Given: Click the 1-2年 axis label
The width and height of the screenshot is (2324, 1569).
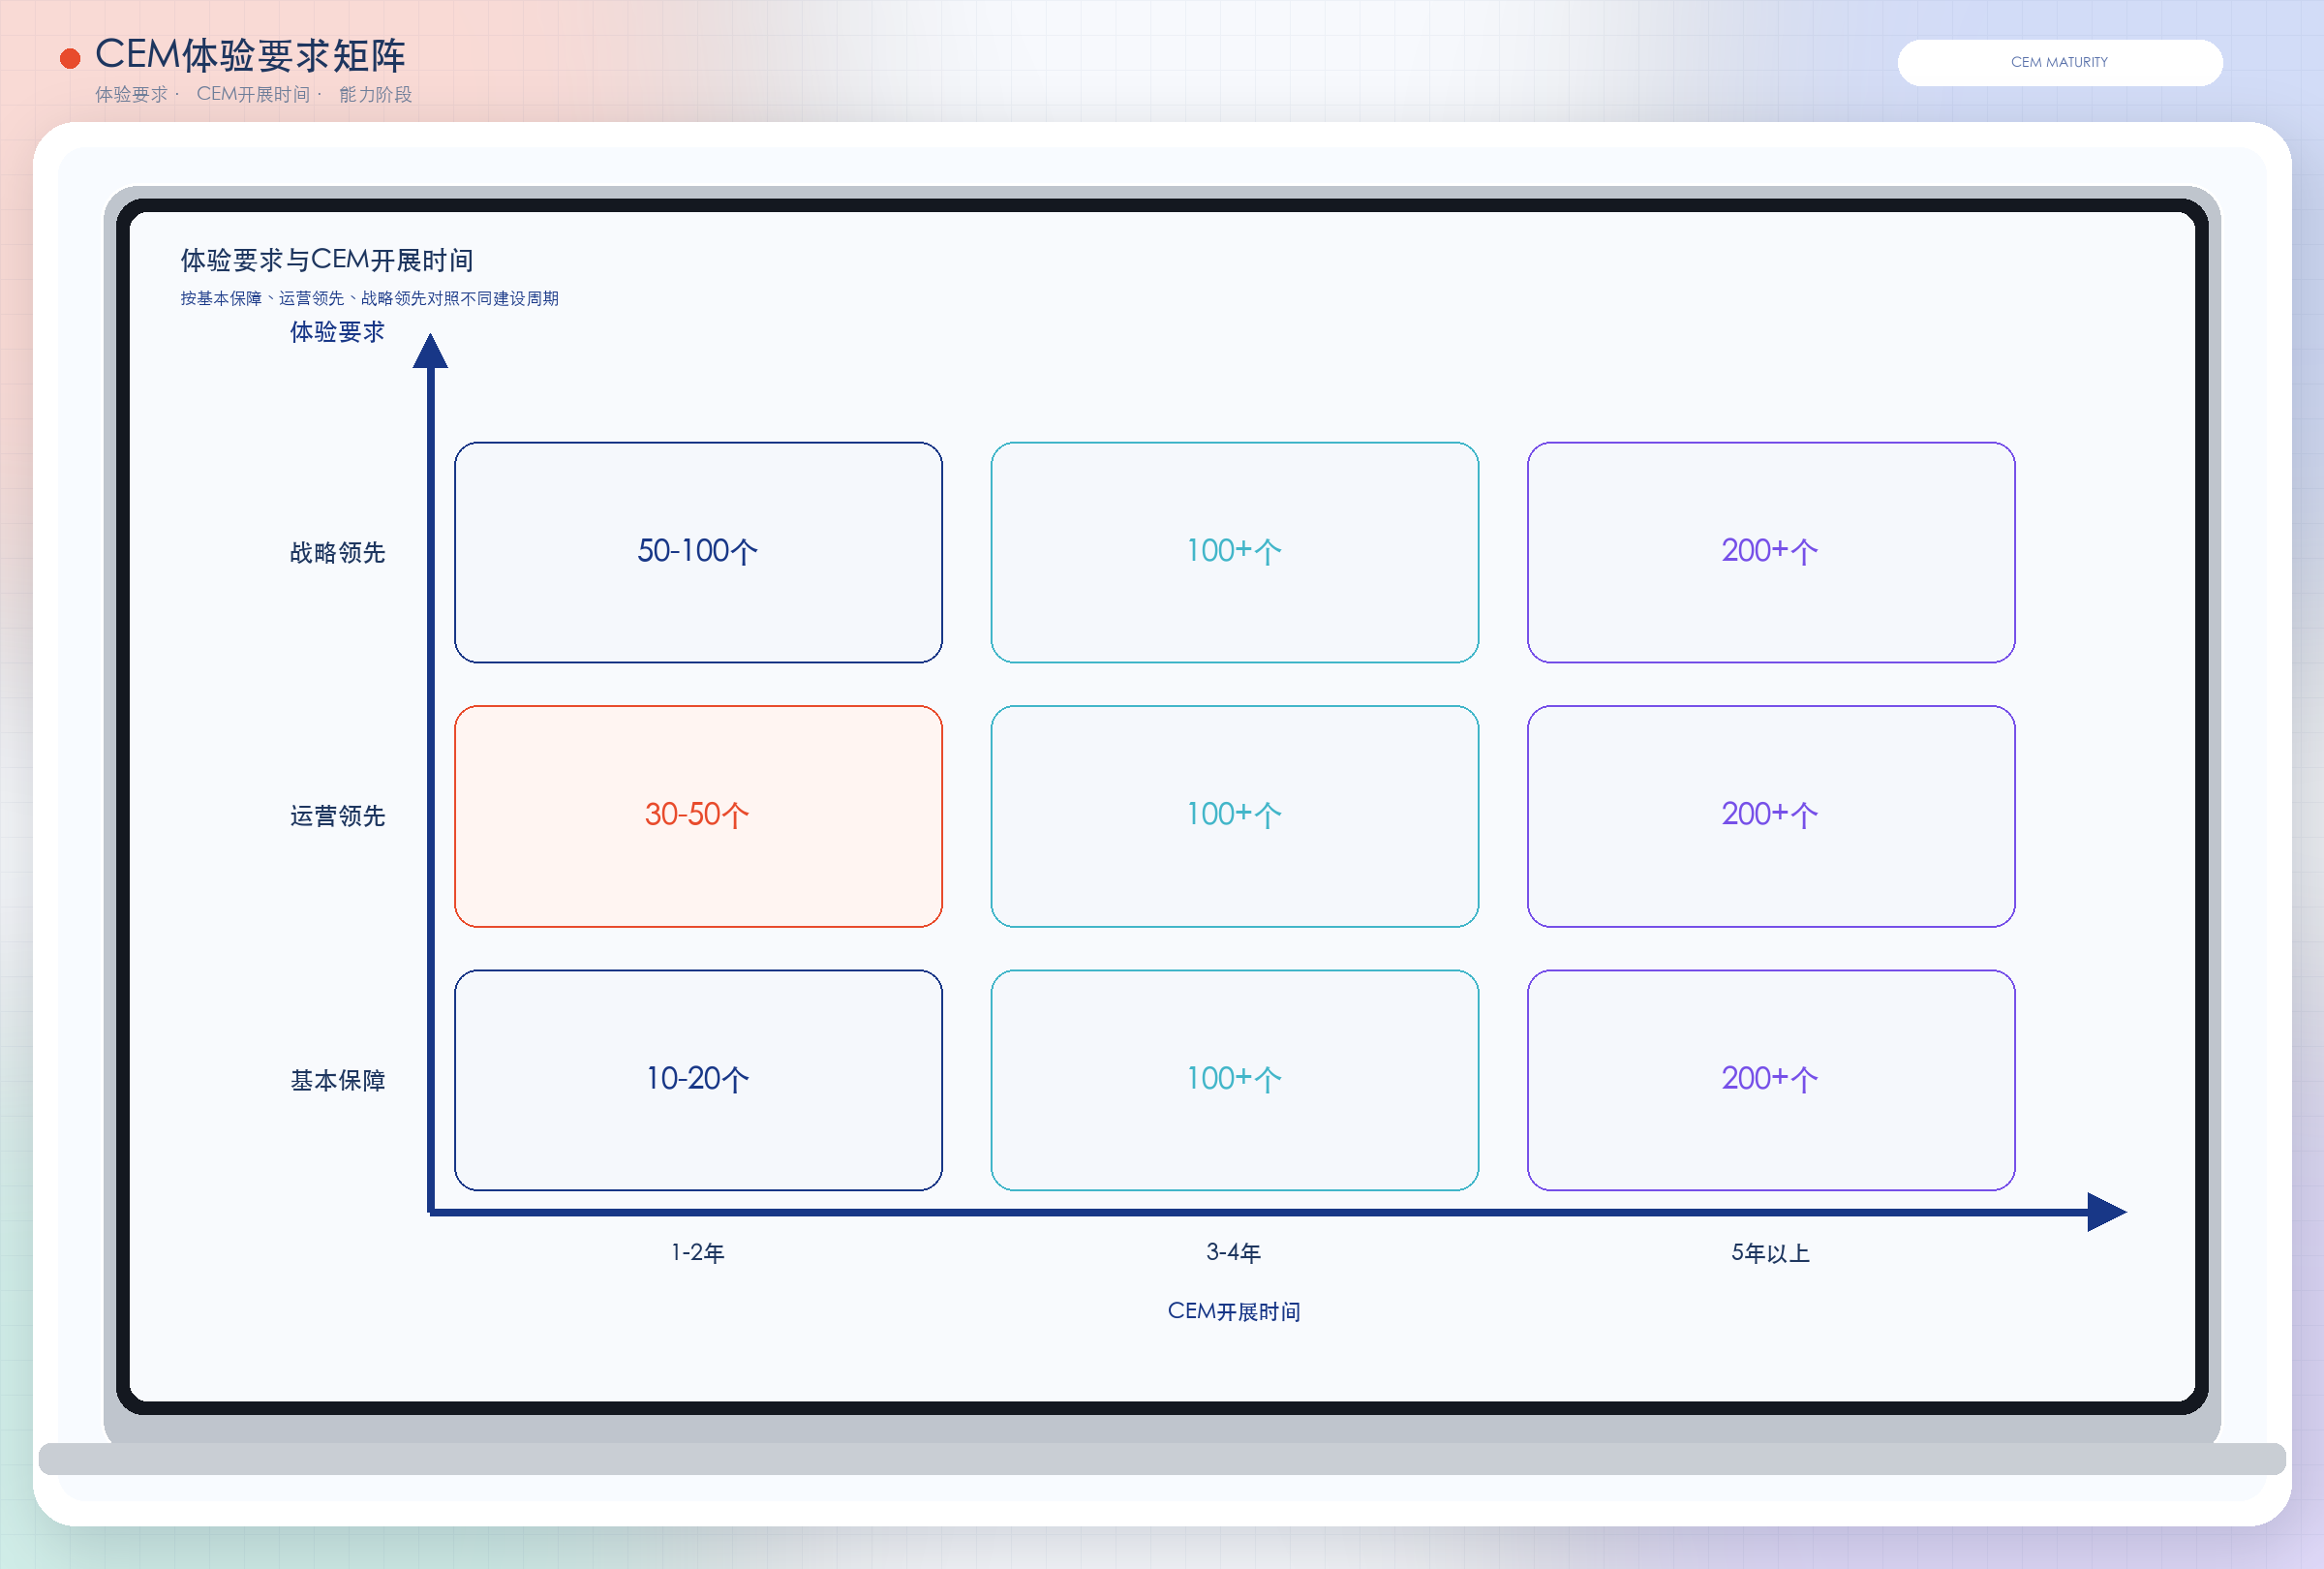Looking at the screenshot, I should click(698, 1252).
